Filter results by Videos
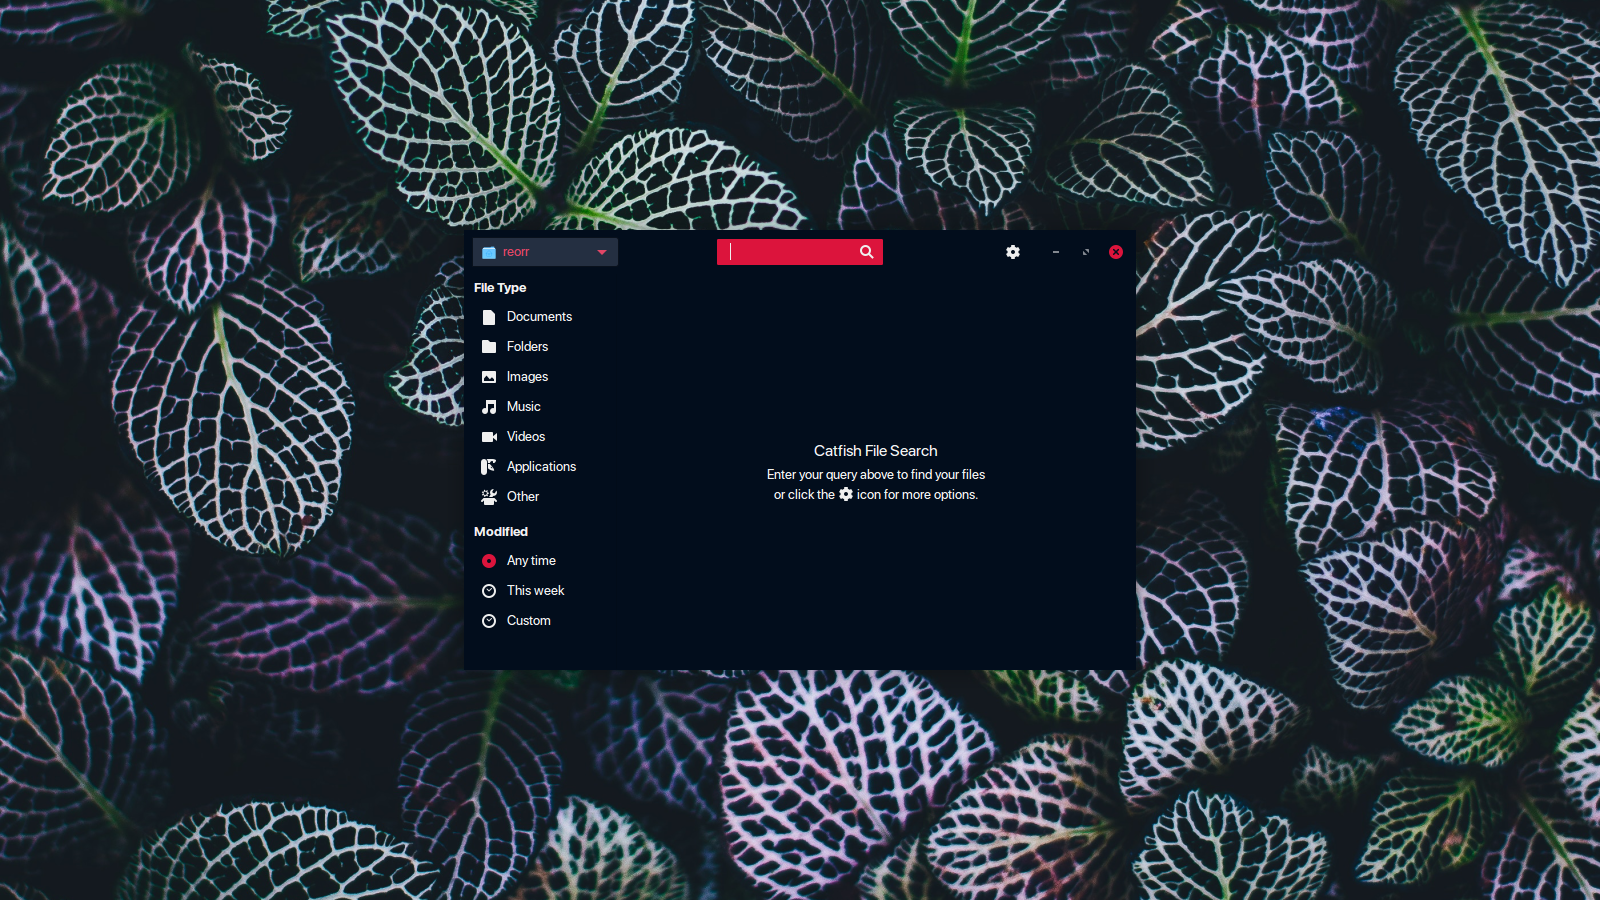Image resolution: width=1600 pixels, height=900 pixels. click(x=525, y=437)
